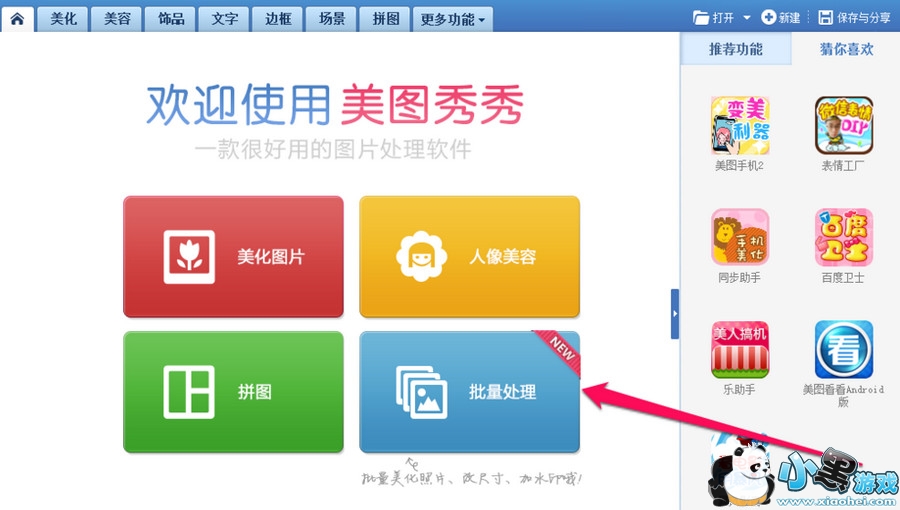The width and height of the screenshot is (900, 510).
Task: Switch to the 美化 tab
Action: click(x=63, y=19)
